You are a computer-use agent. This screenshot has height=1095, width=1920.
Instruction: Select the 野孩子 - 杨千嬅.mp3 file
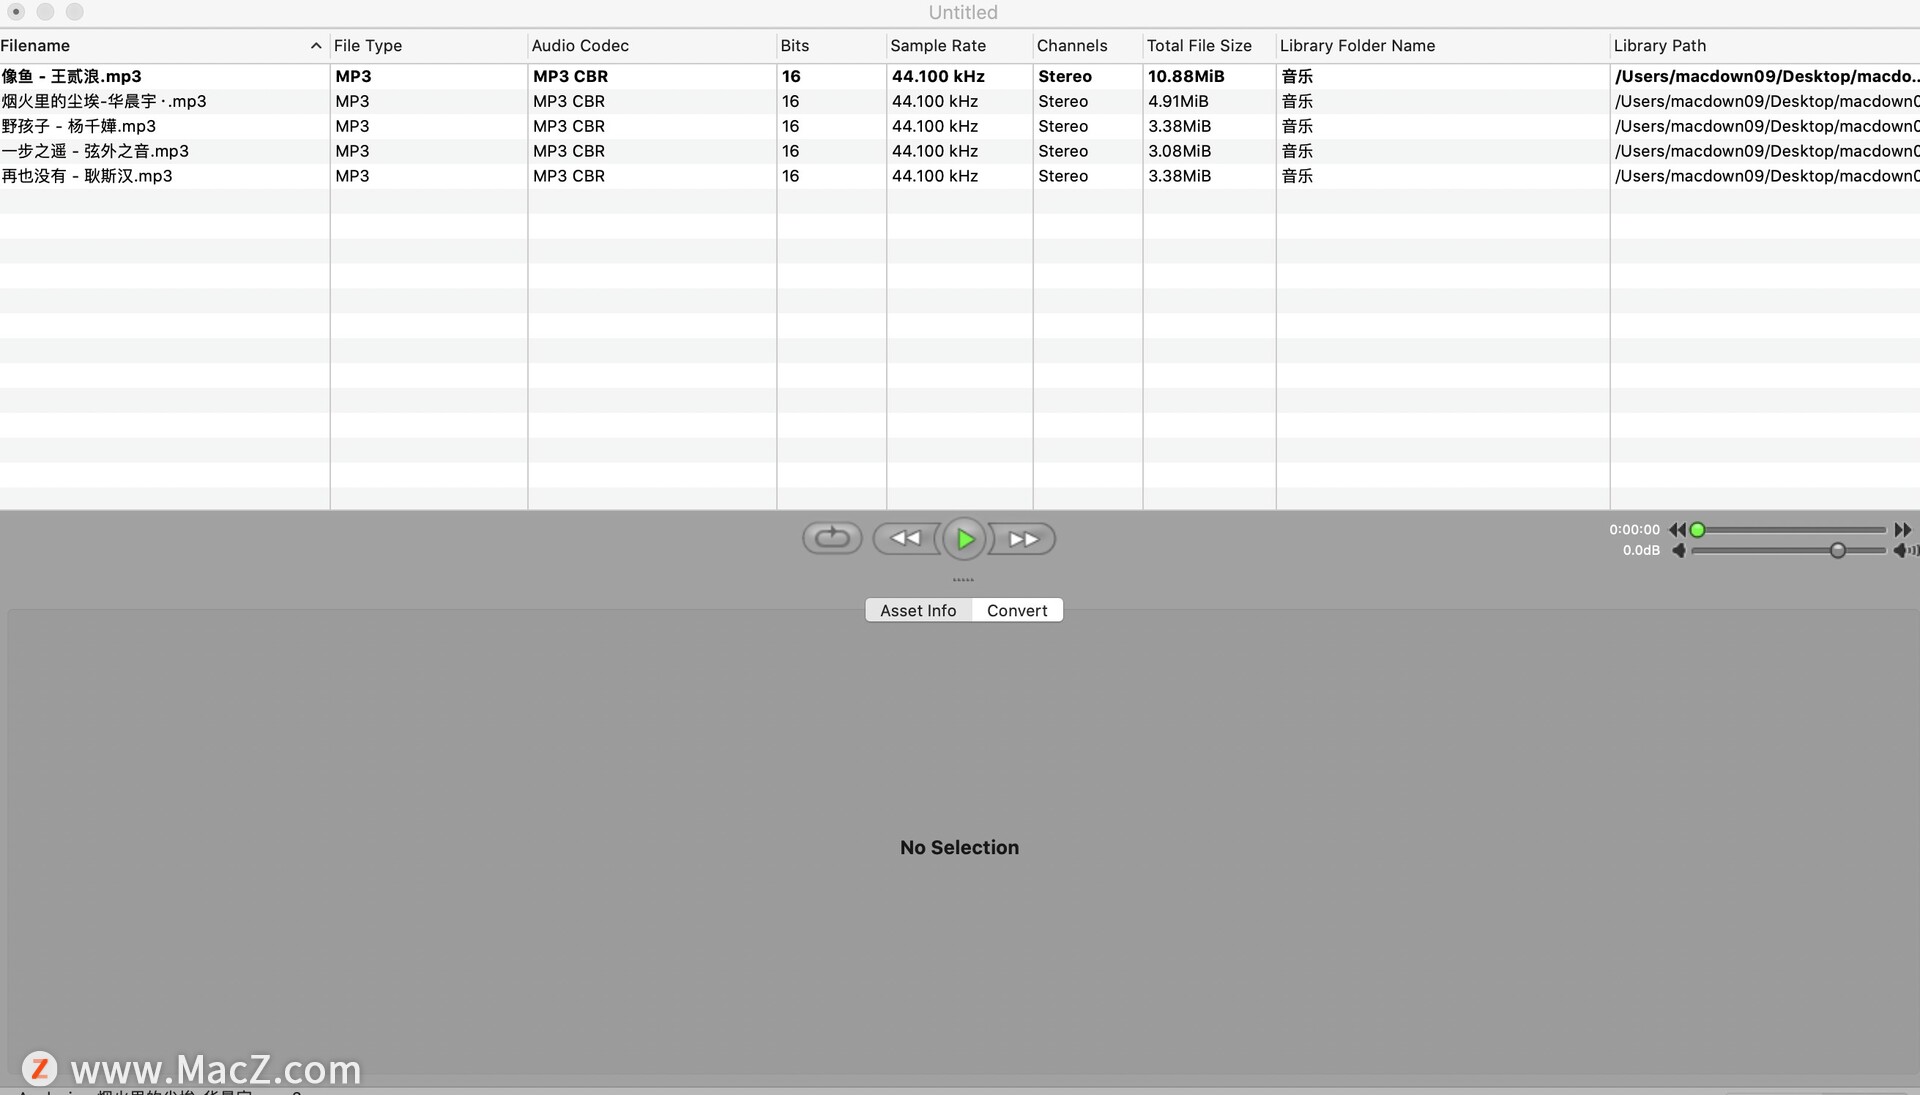(x=79, y=127)
